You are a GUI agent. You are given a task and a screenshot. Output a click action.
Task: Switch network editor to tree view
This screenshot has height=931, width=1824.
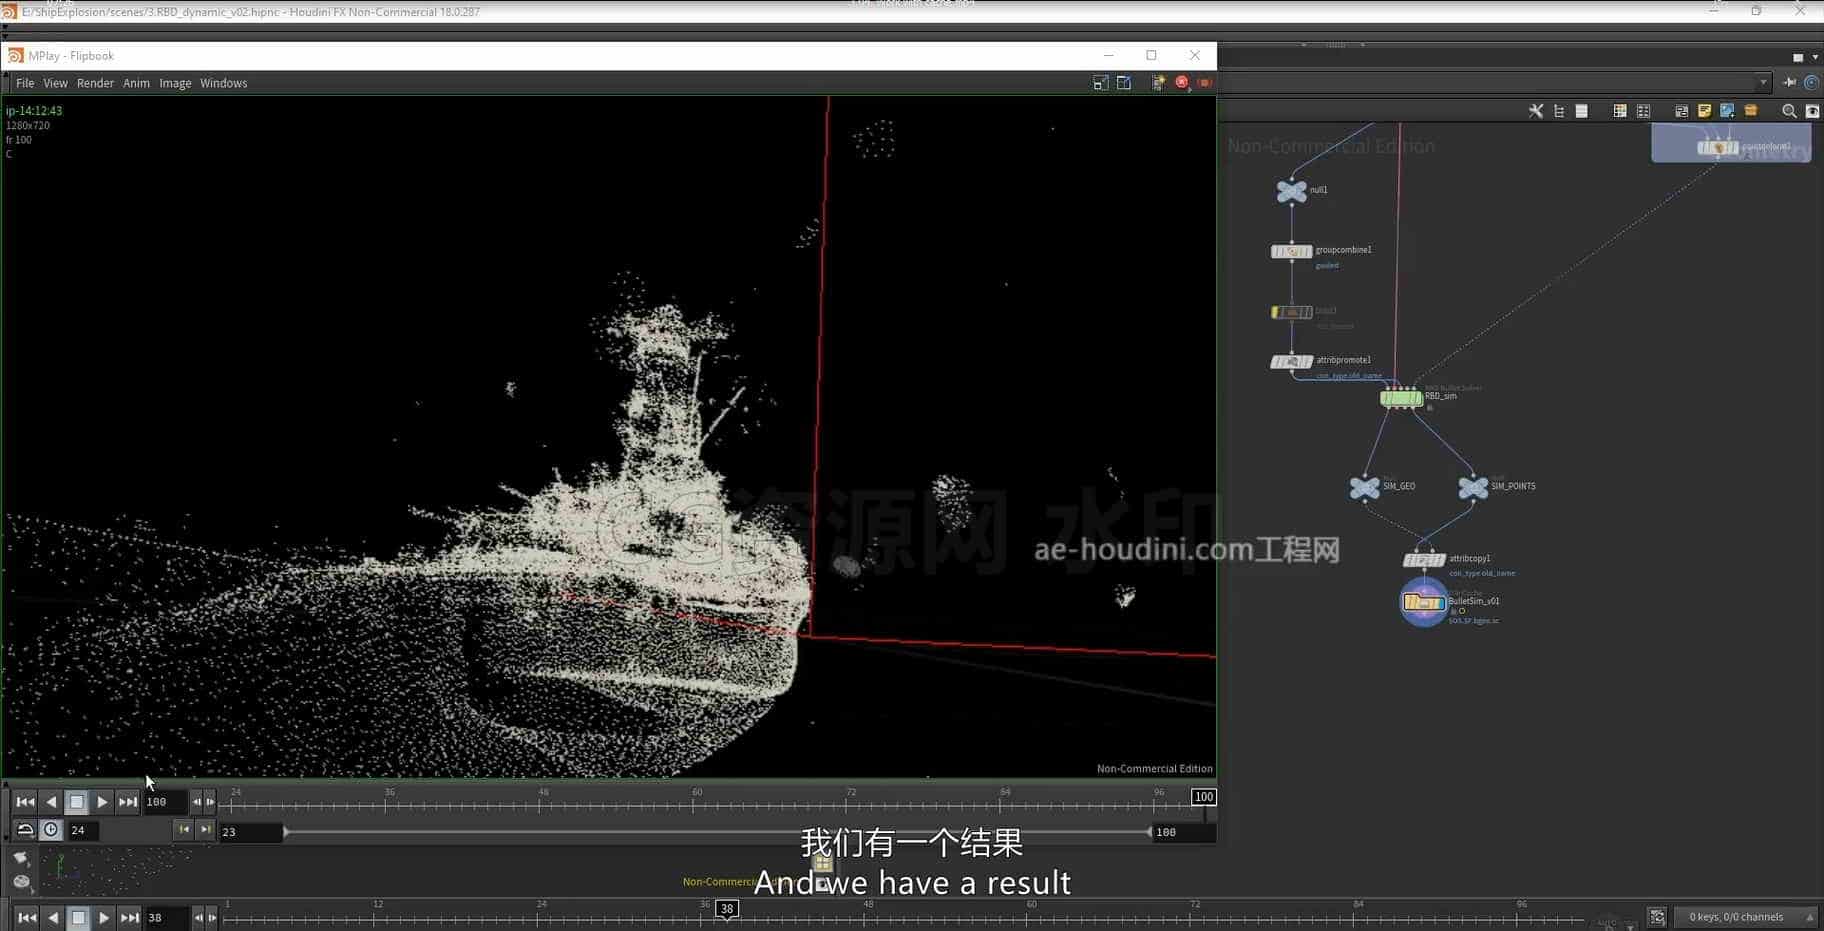[x=1559, y=111]
